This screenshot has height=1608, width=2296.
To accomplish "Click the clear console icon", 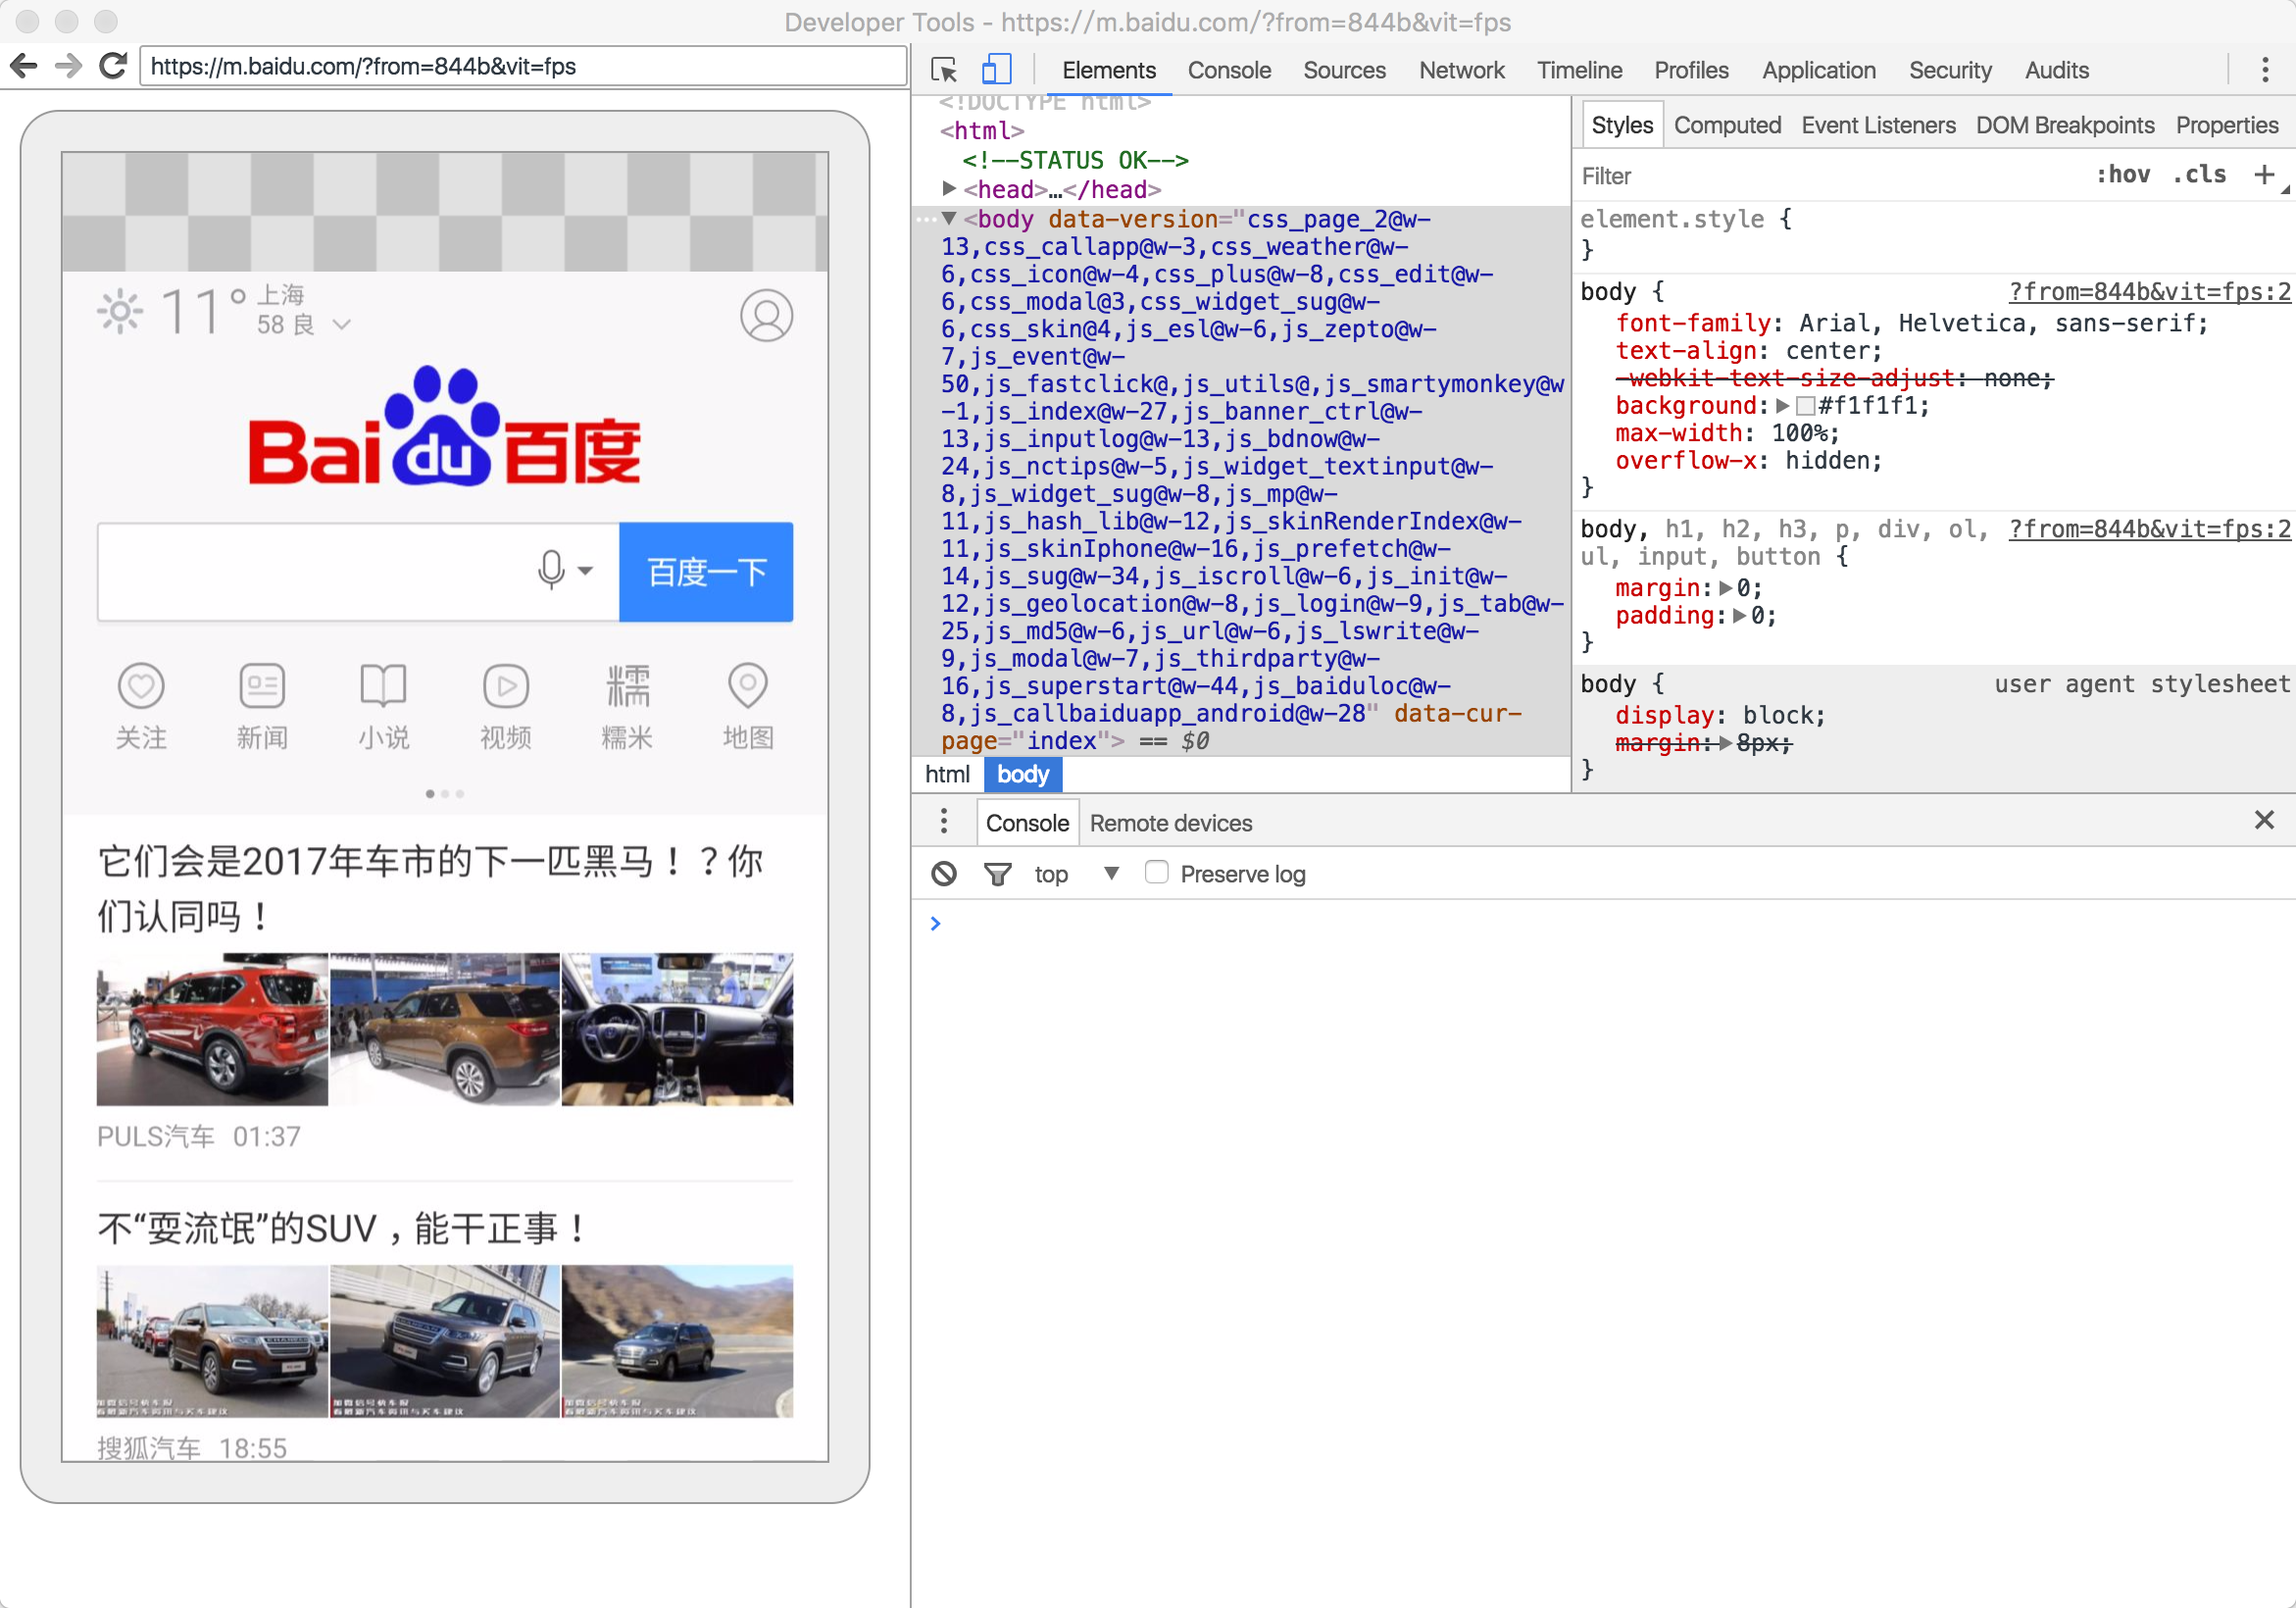I will coord(943,874).
